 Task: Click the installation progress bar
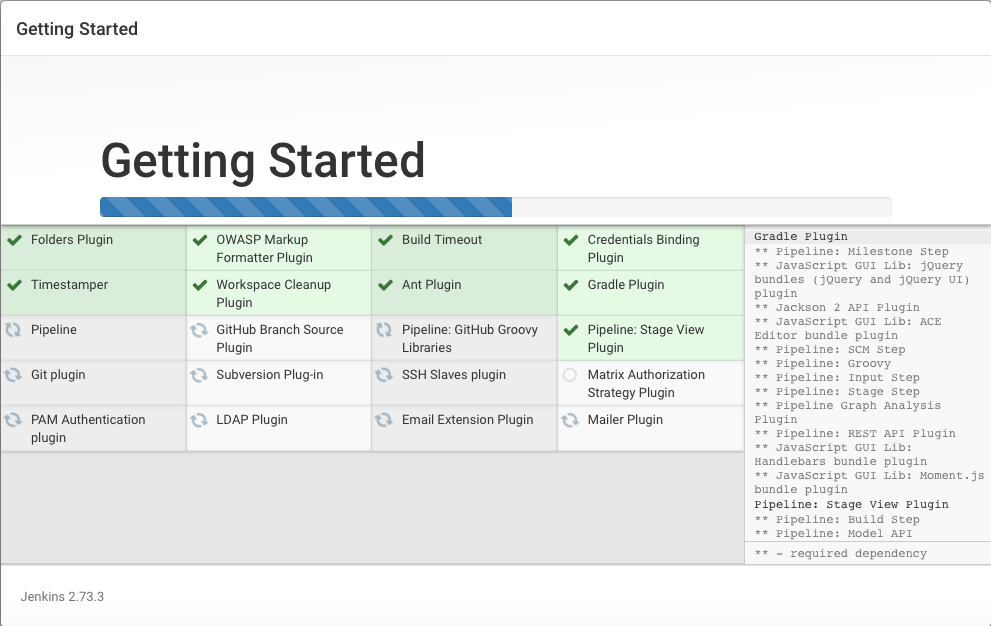pyautogui.click(x=495, y=207)
